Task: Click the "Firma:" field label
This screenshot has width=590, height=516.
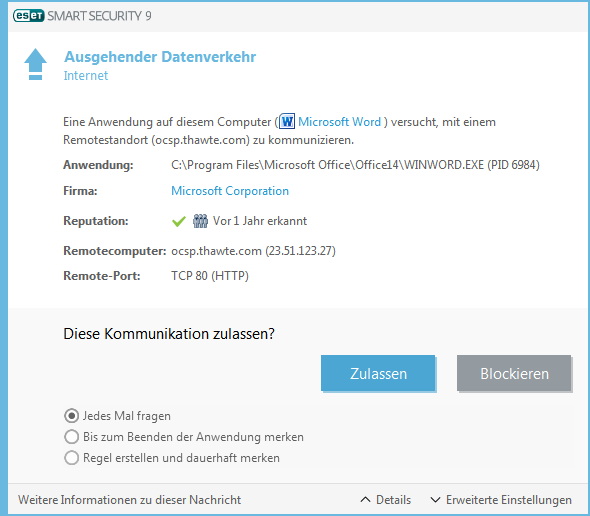Action: click(x=80, y=191)
